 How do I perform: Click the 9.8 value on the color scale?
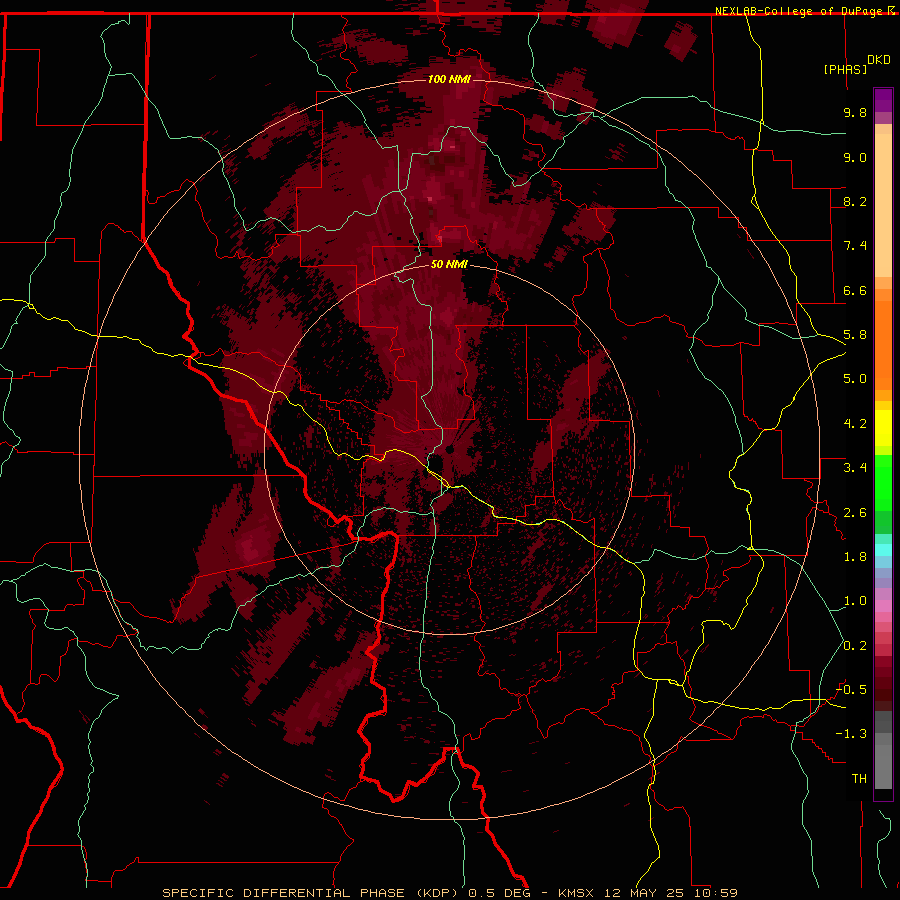point(855,112)
